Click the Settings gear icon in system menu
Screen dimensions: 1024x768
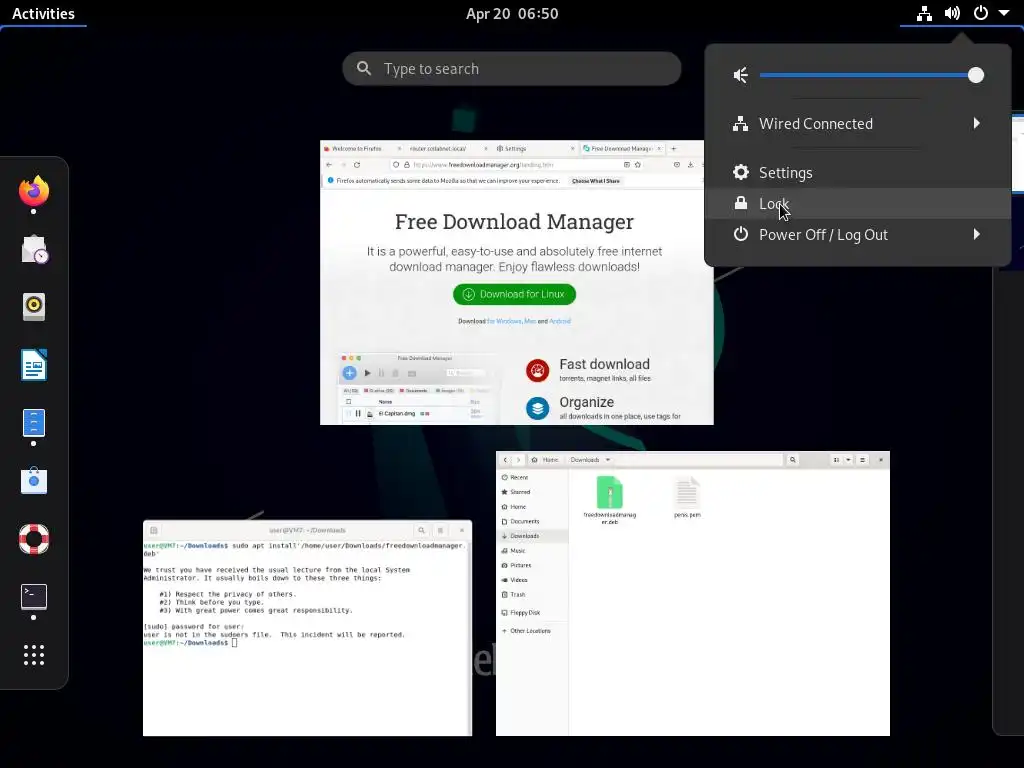[x=741, y=172]
